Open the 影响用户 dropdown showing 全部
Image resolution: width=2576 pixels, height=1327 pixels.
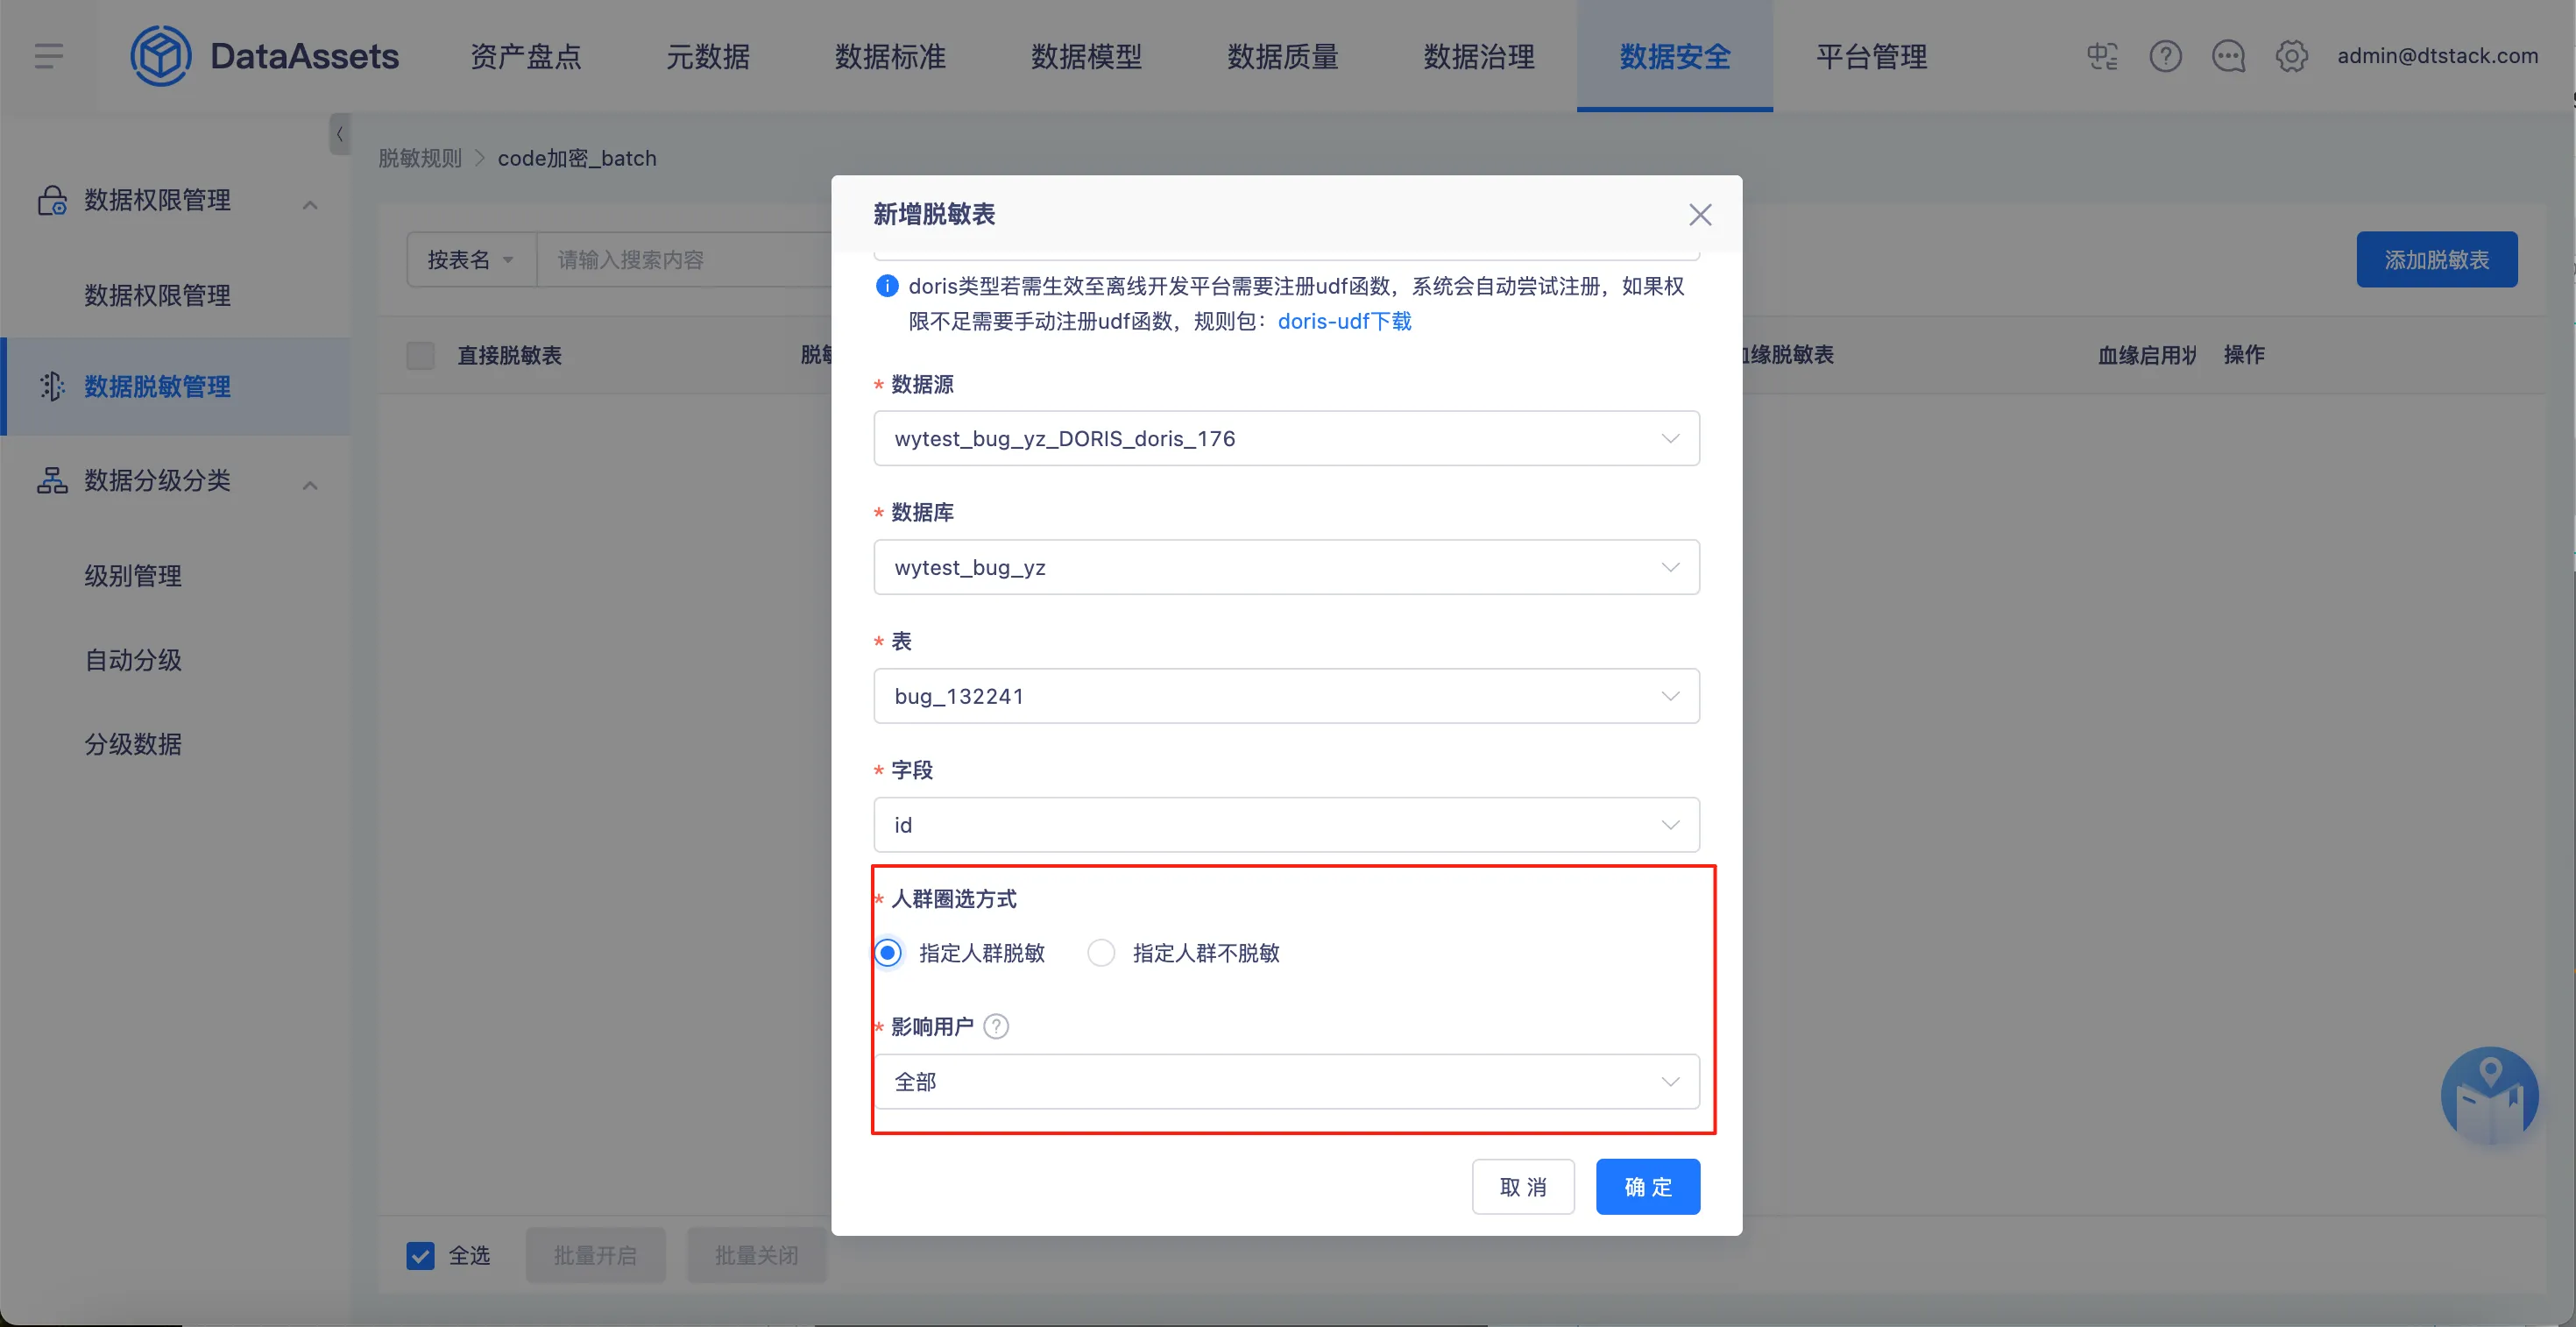(1286, 1081)
